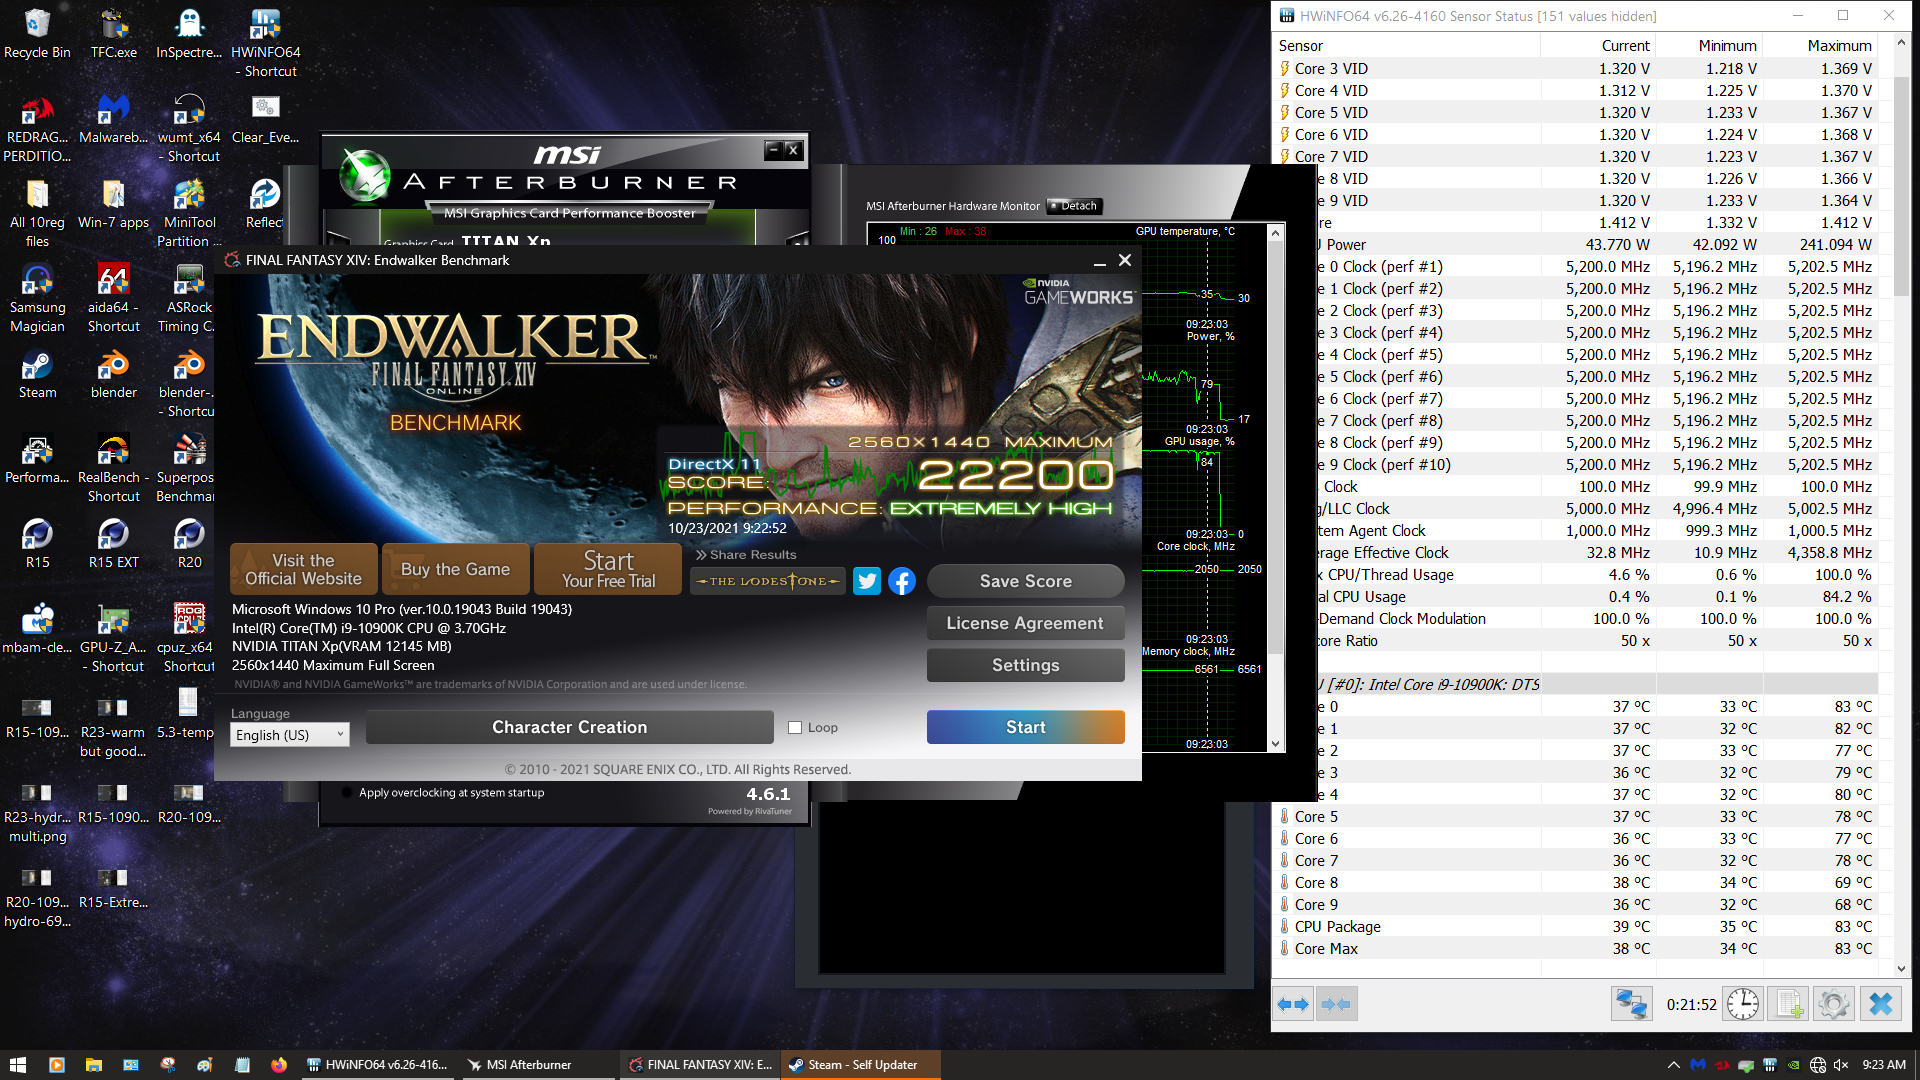The height and width of the screenshot is (1080, 1920).
Task: Click the Start benchmark button
Action: click(x=1025, y=727)
